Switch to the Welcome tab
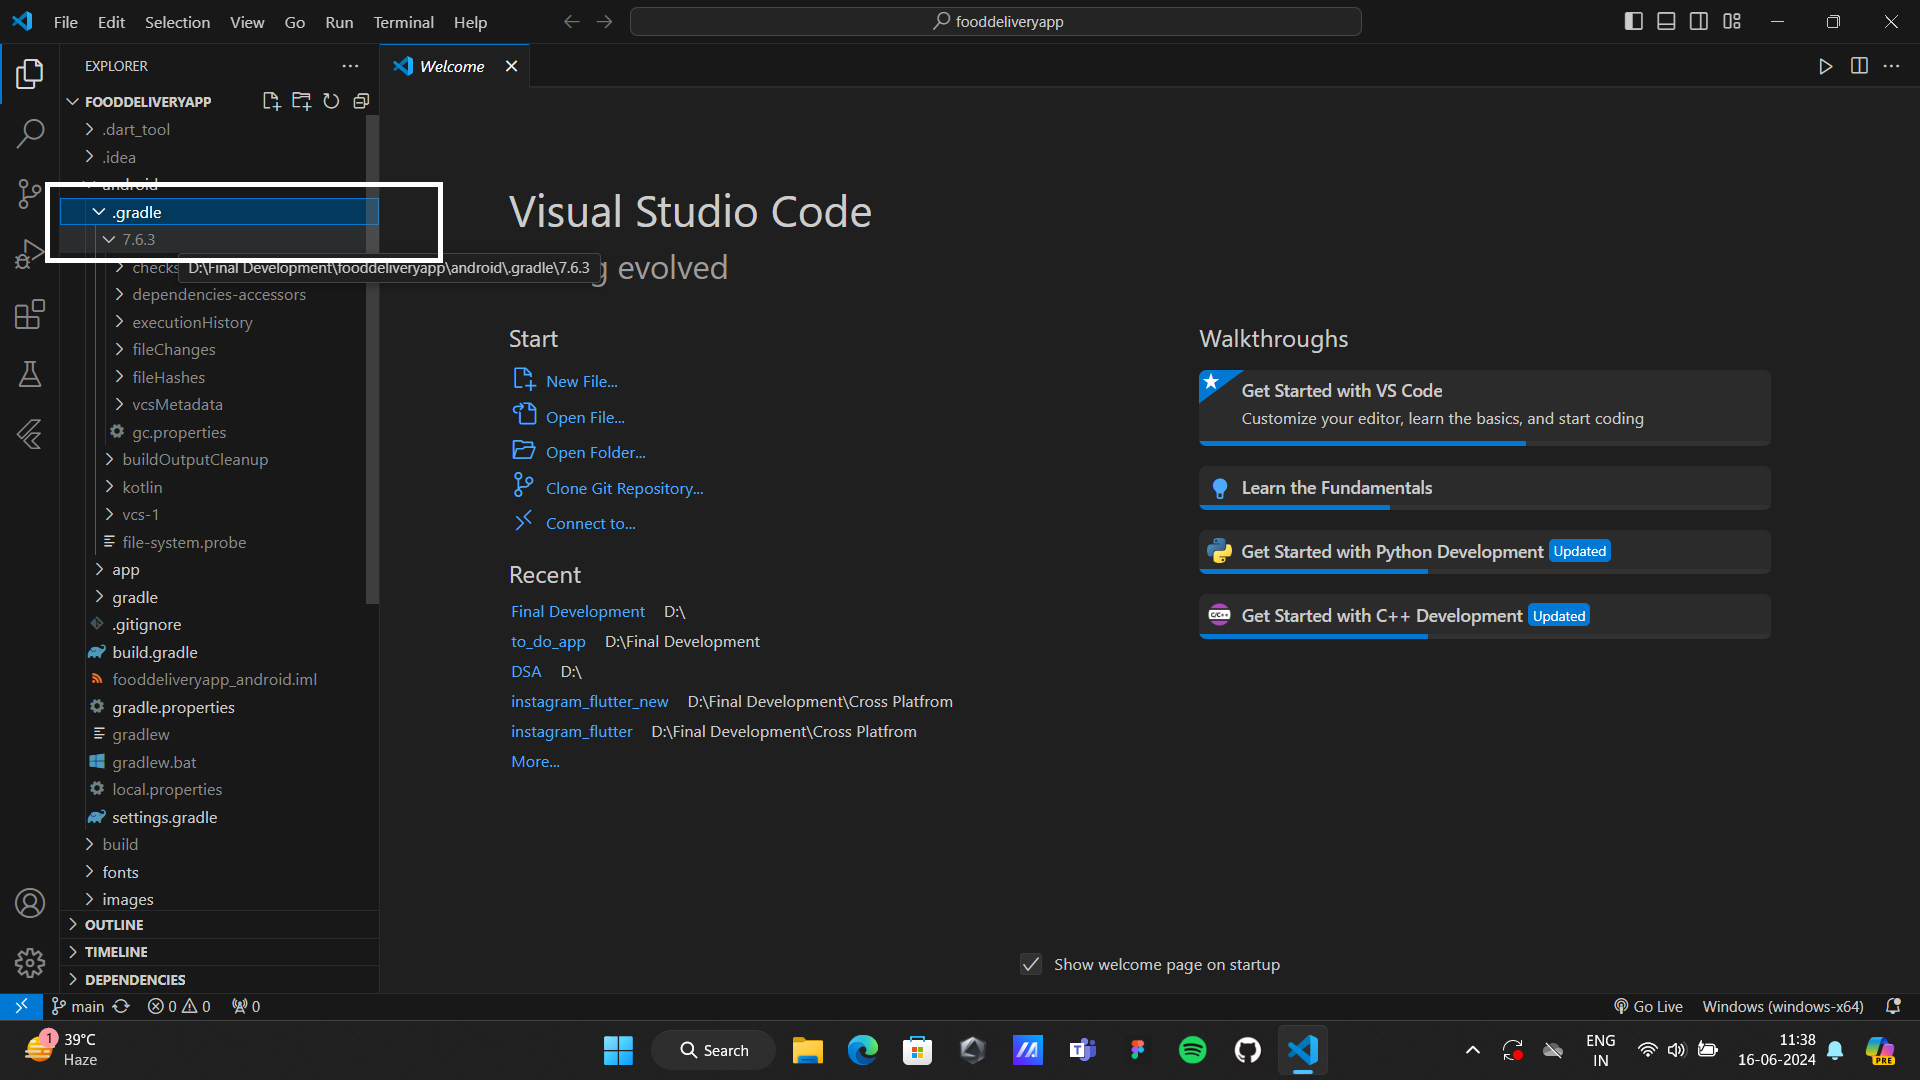 [x=452, y=66]
